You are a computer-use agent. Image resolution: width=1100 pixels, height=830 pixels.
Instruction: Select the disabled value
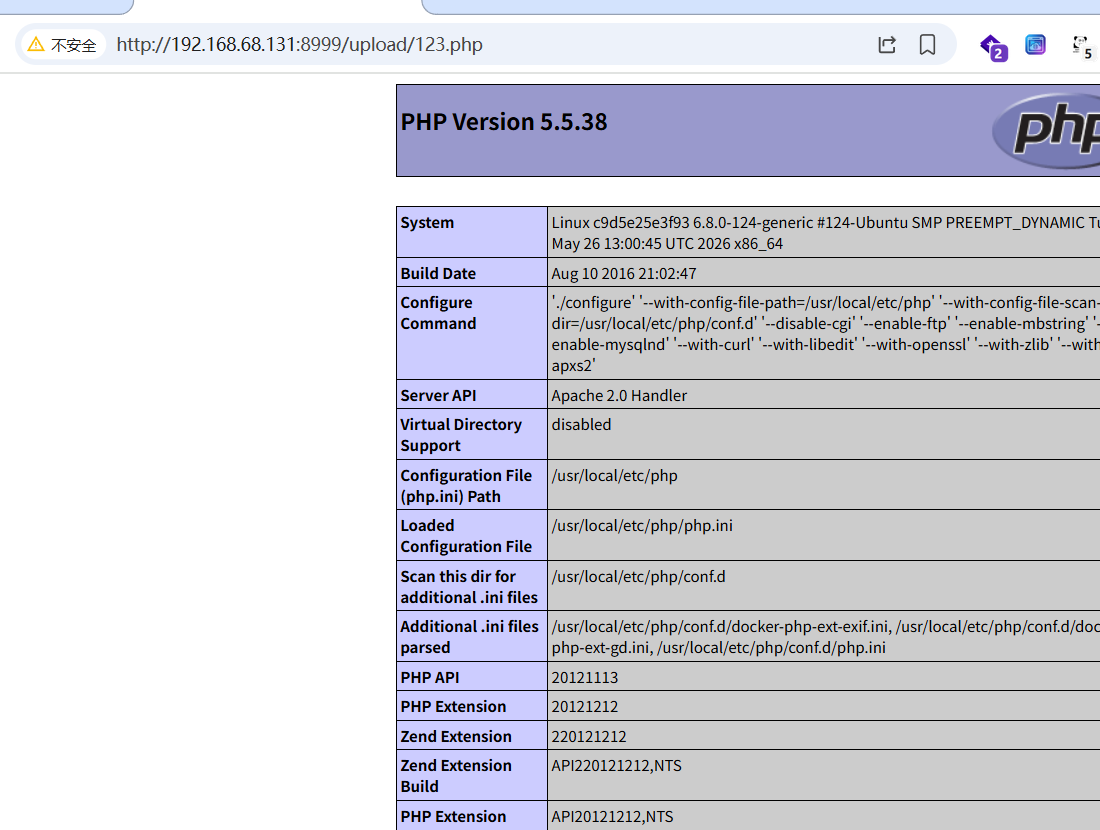581,424
